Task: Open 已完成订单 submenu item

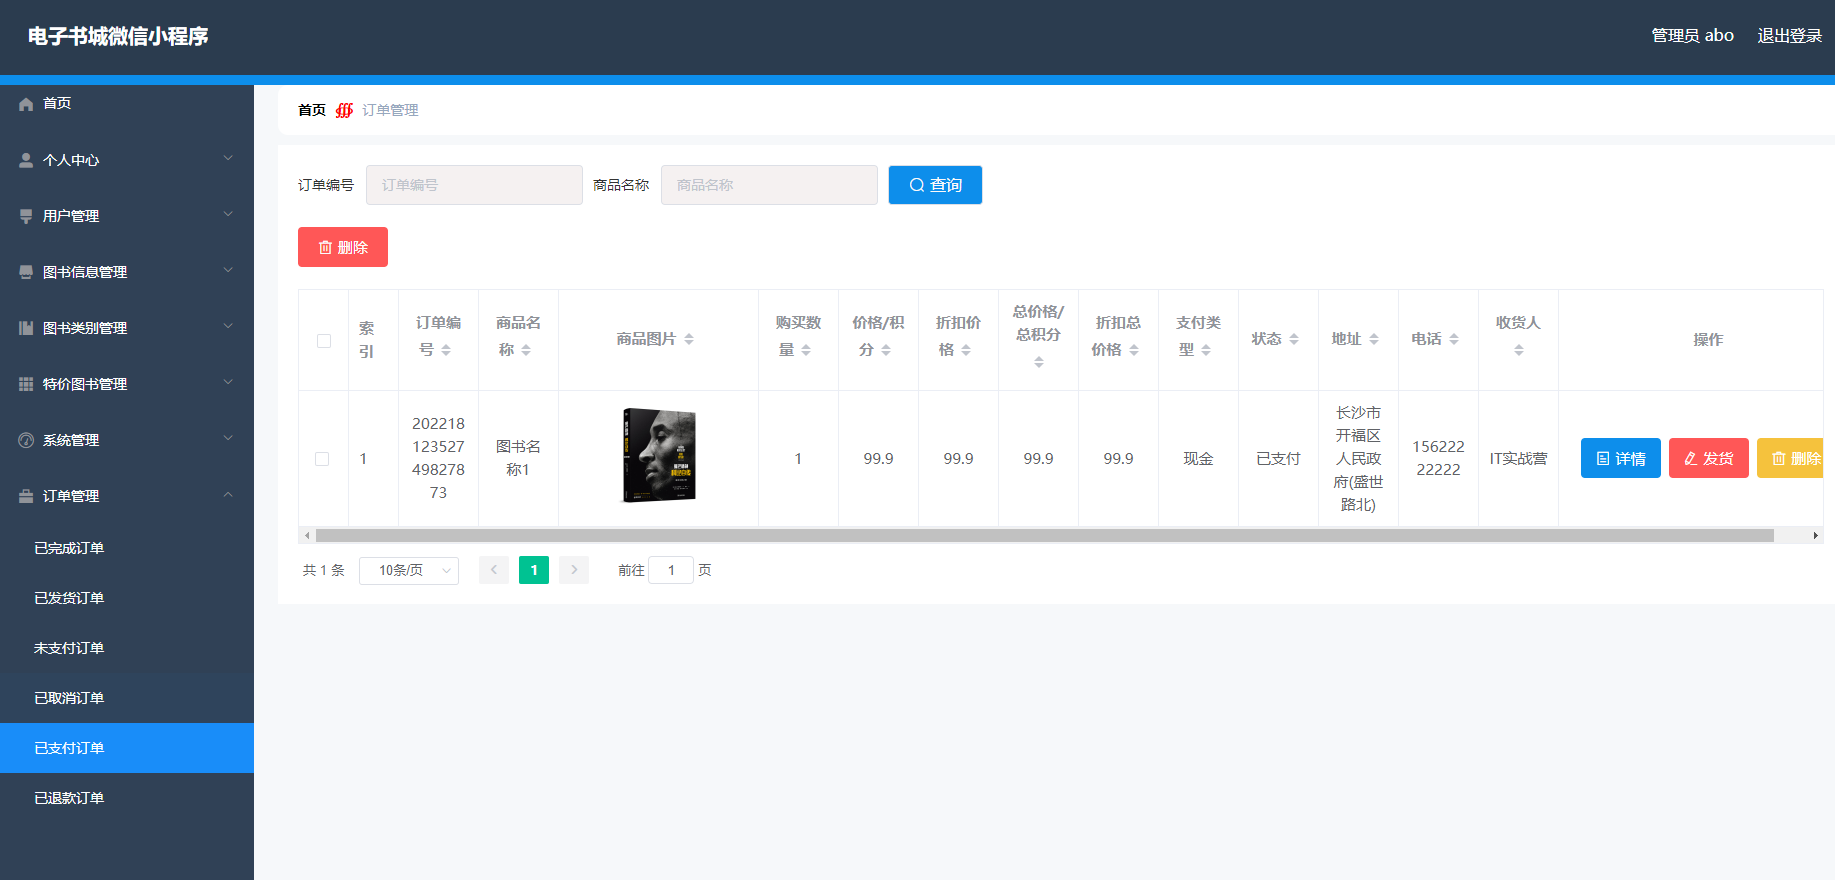Action: (127, 548)
